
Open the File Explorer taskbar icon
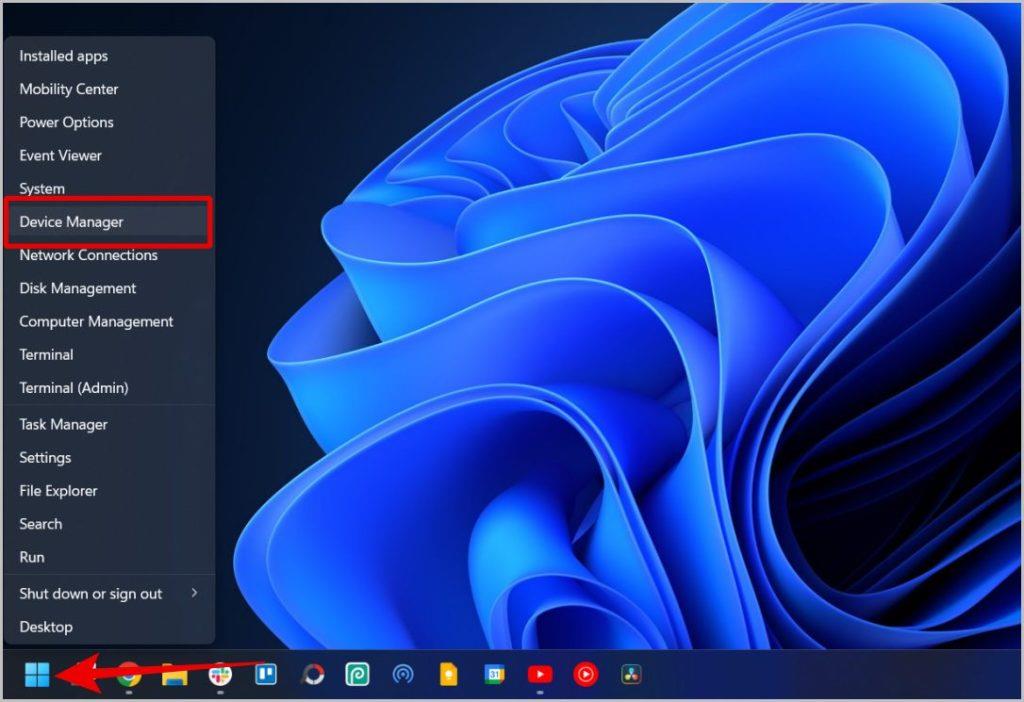(174, 674)
